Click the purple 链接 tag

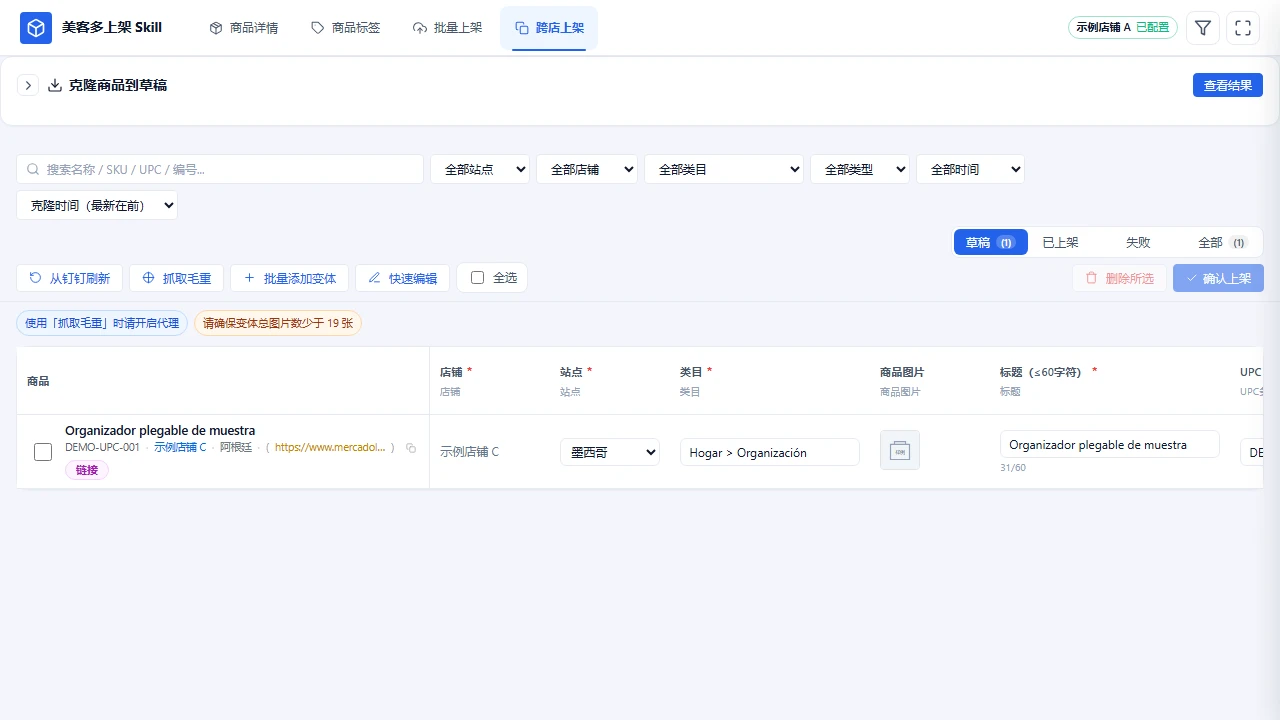pos(87,470)
